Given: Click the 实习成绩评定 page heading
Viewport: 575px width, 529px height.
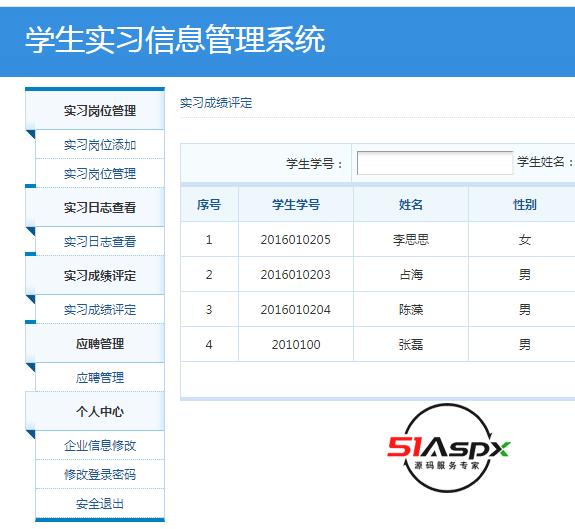Looking at the screenshot, I should click(216, 103).
